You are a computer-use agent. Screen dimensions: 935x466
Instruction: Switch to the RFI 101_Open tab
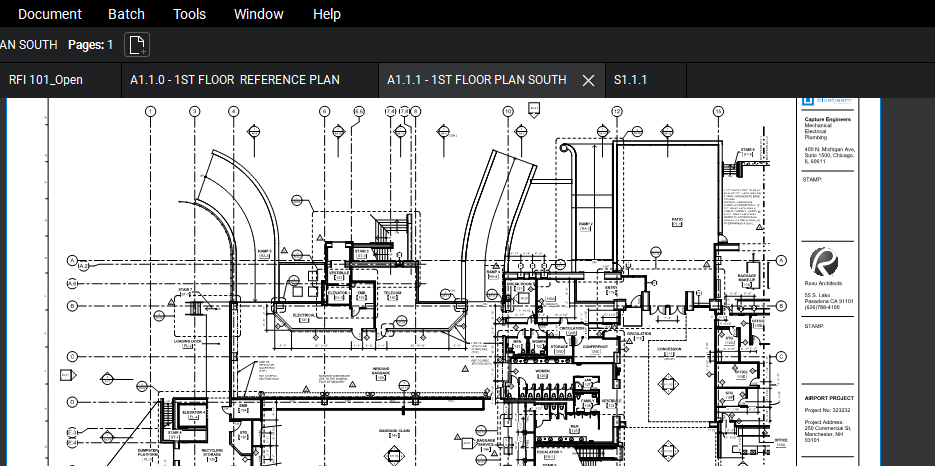coord(46,80)
